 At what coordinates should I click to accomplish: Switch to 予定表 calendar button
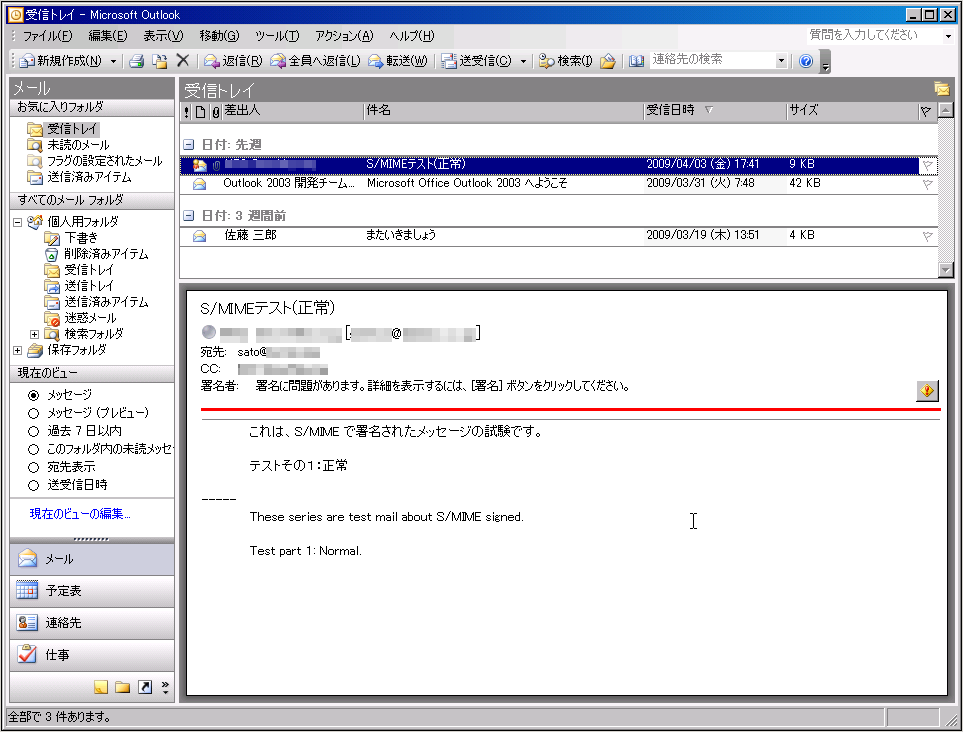pos(92,591)
